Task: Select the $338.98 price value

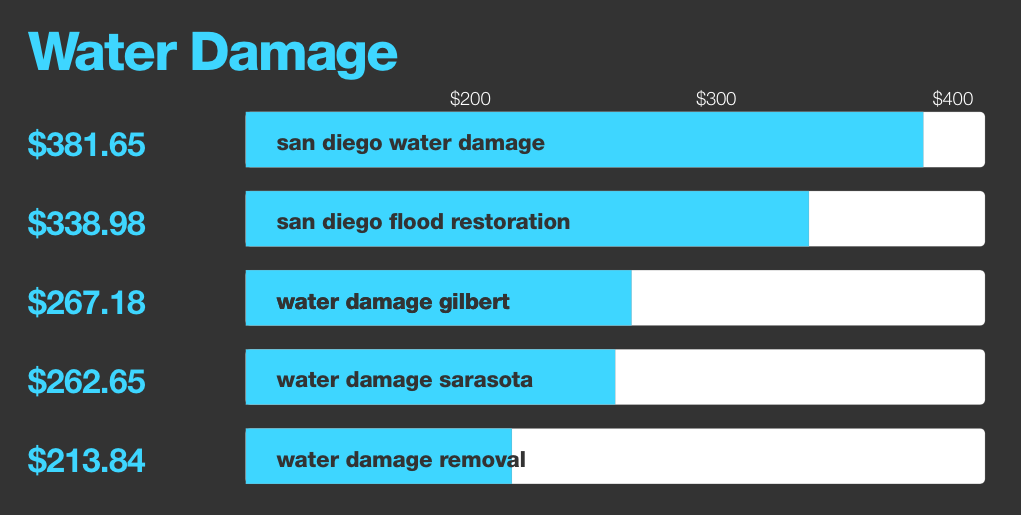Action: tap(87, 223)
